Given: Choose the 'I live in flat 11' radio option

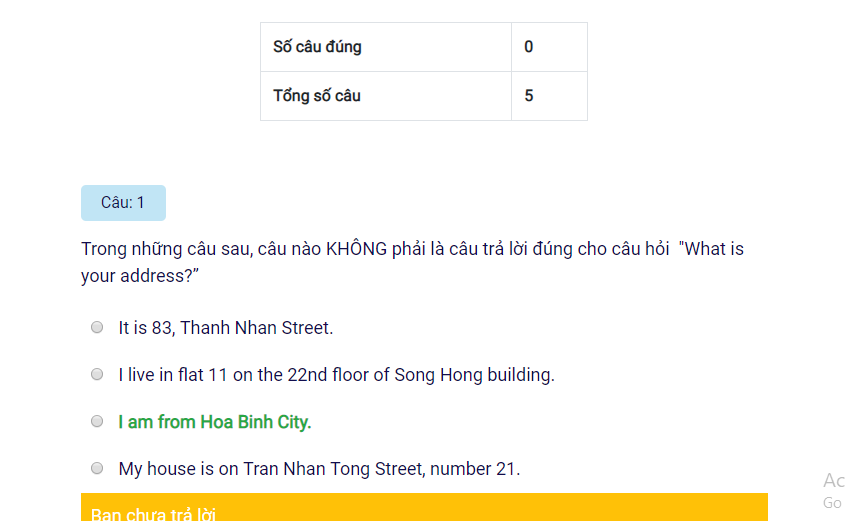Looking at the screenshot, I should 97,374.
